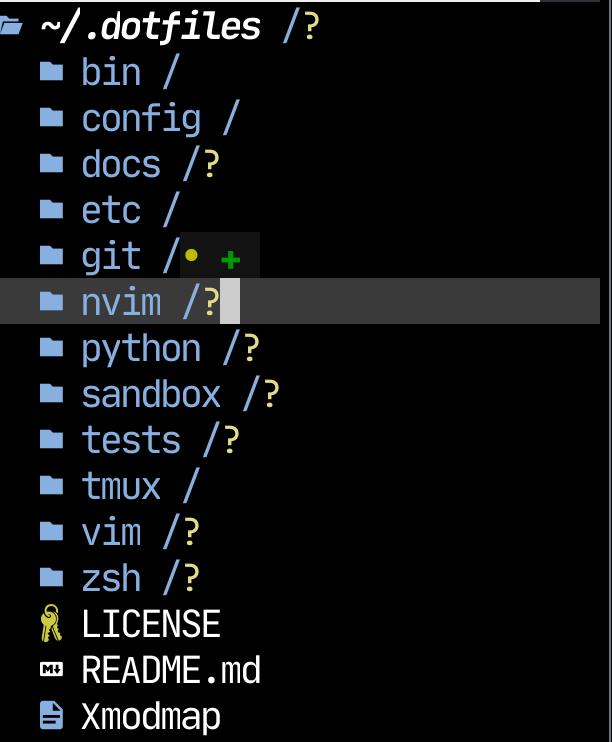Click the folder icon next to vim

[x=52, y=531]
